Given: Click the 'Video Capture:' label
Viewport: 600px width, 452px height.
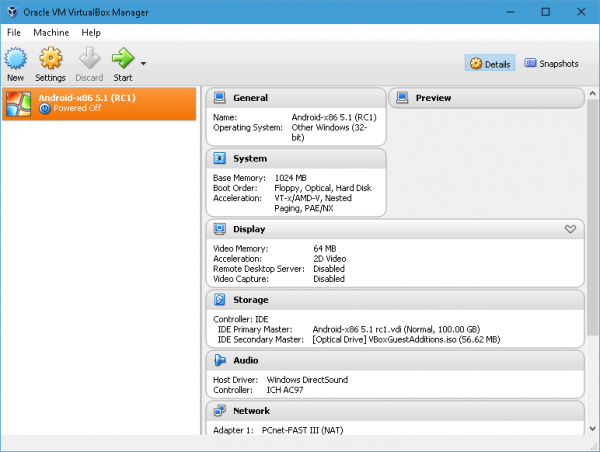Looking at the screenshot, I should pyautogui.click(x=241, y=279).
